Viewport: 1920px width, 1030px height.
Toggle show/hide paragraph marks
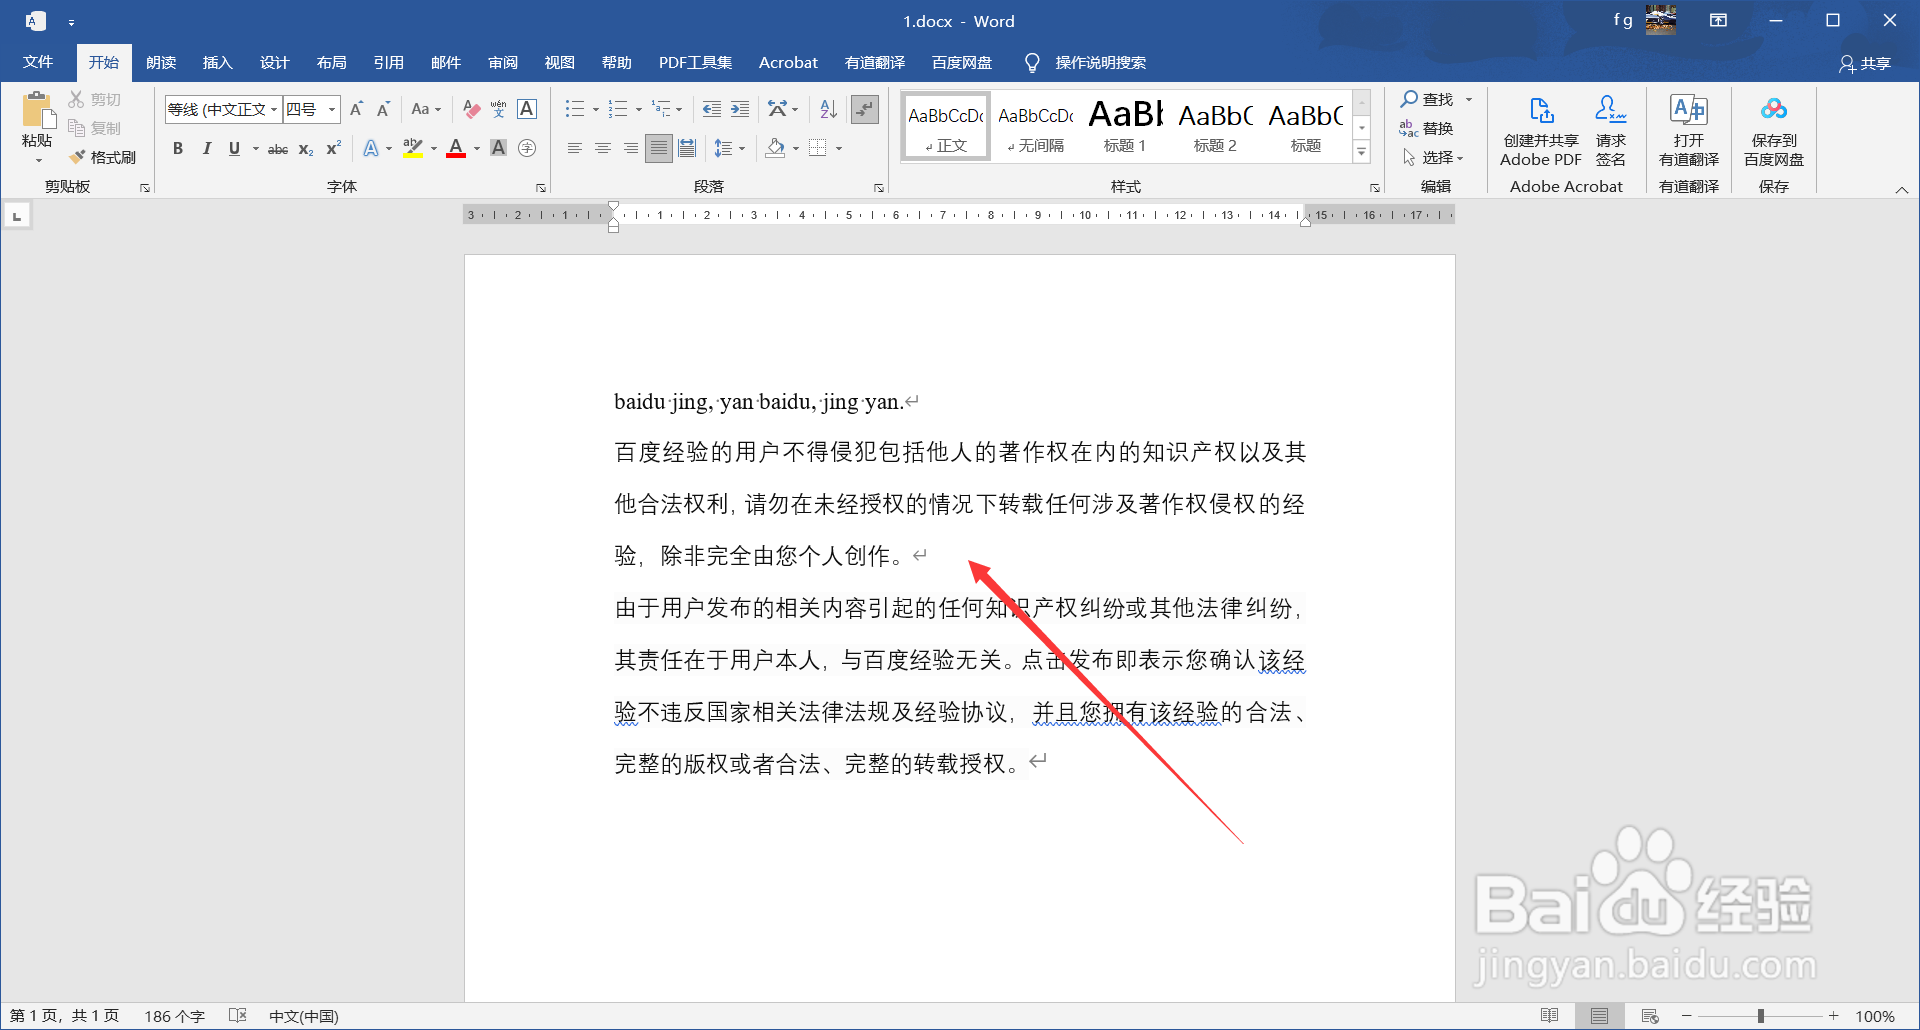(x=865, y=109)
